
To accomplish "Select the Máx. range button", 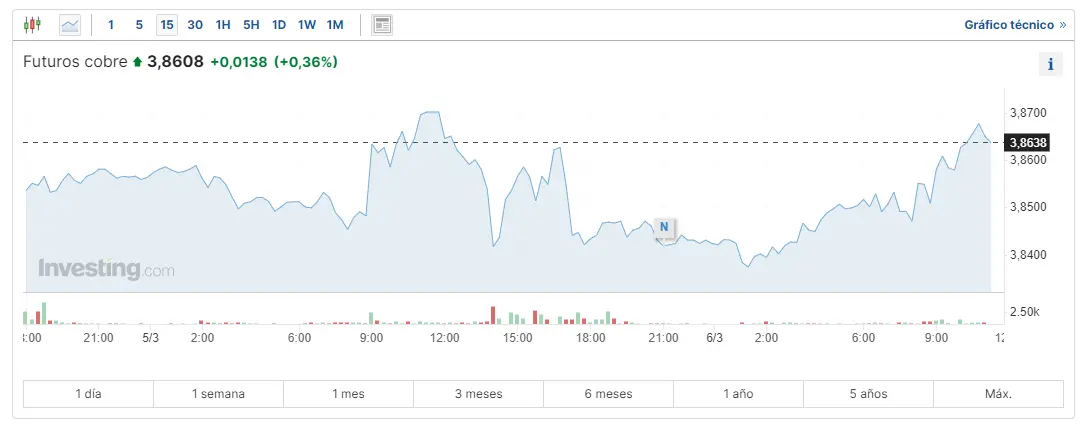I will point(998,394).
